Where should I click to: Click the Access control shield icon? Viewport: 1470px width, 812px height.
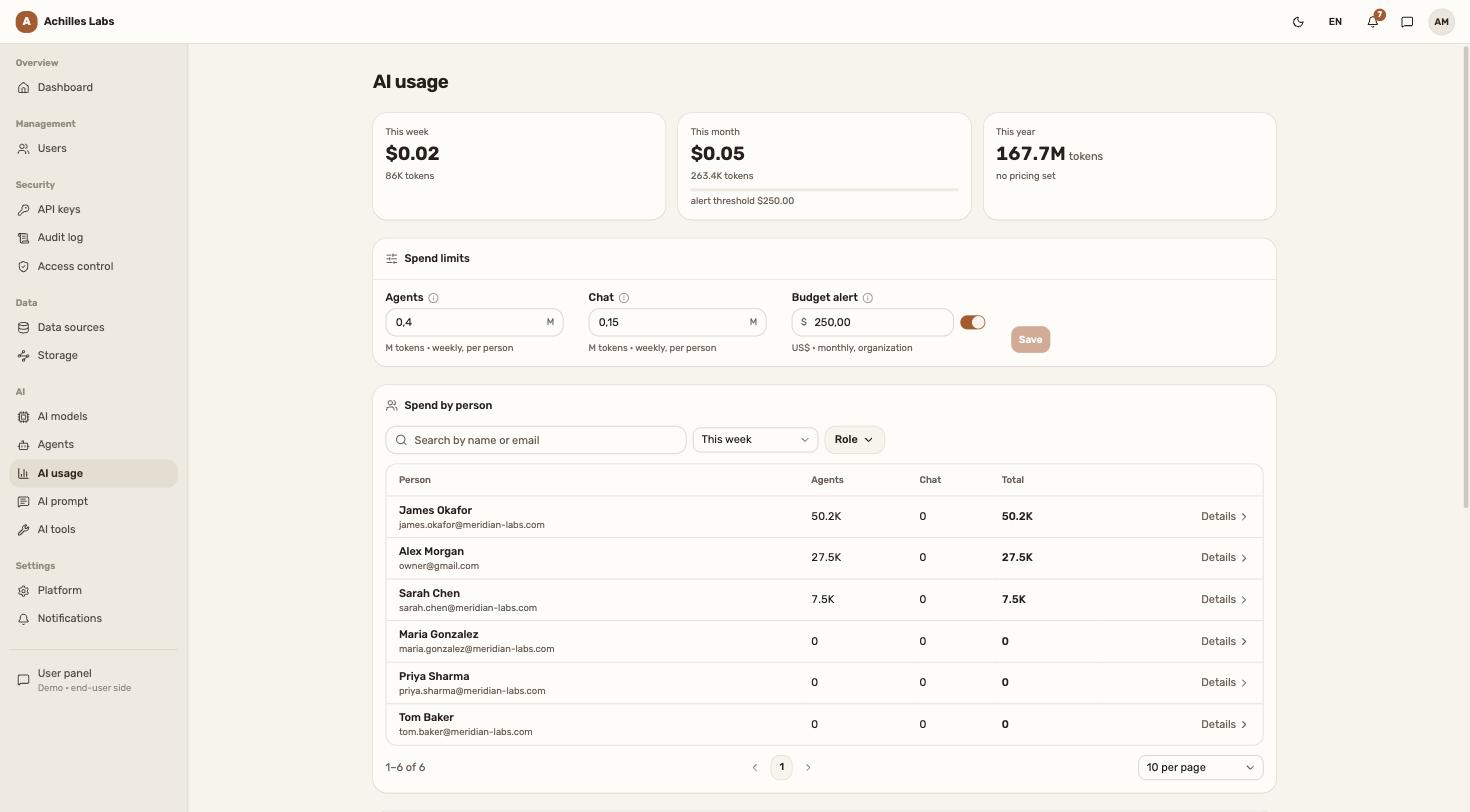click(x=23, y=266)
